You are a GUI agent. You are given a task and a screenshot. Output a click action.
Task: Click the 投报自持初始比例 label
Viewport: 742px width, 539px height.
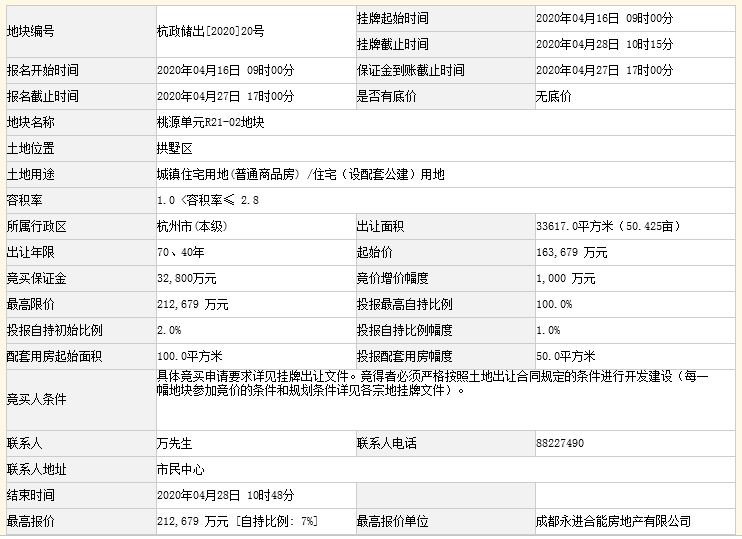click(x=54, y=330)
